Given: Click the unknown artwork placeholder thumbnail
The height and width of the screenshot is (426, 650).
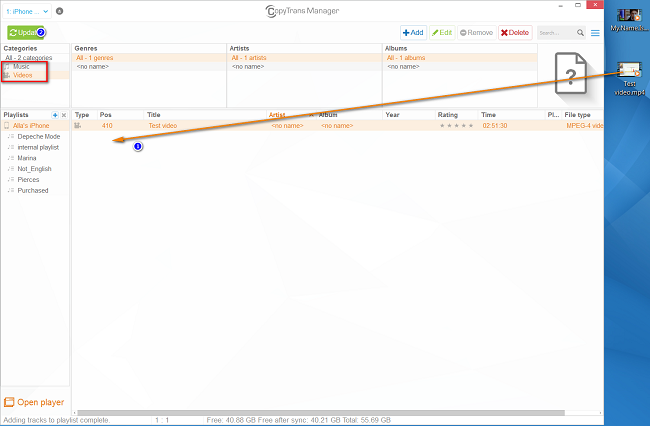Looking at the screenshot, I should coord(570,73).
